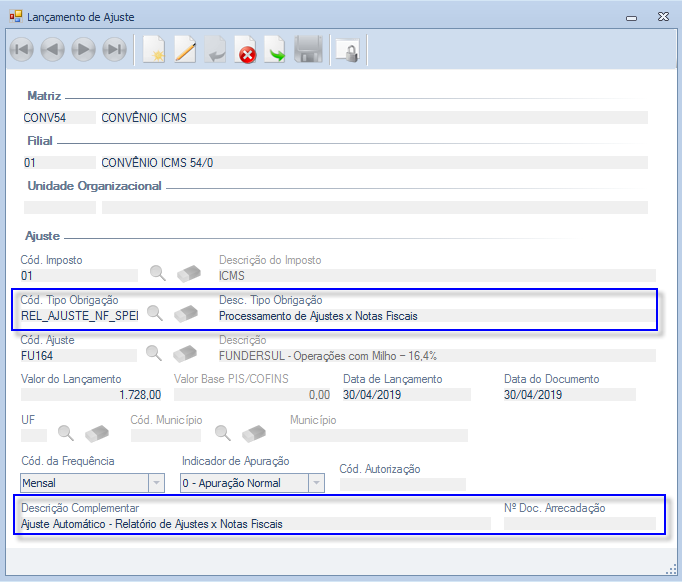
Task: Open lookup for Cód. Tipo Obrigação
Action: click(155, 314)
